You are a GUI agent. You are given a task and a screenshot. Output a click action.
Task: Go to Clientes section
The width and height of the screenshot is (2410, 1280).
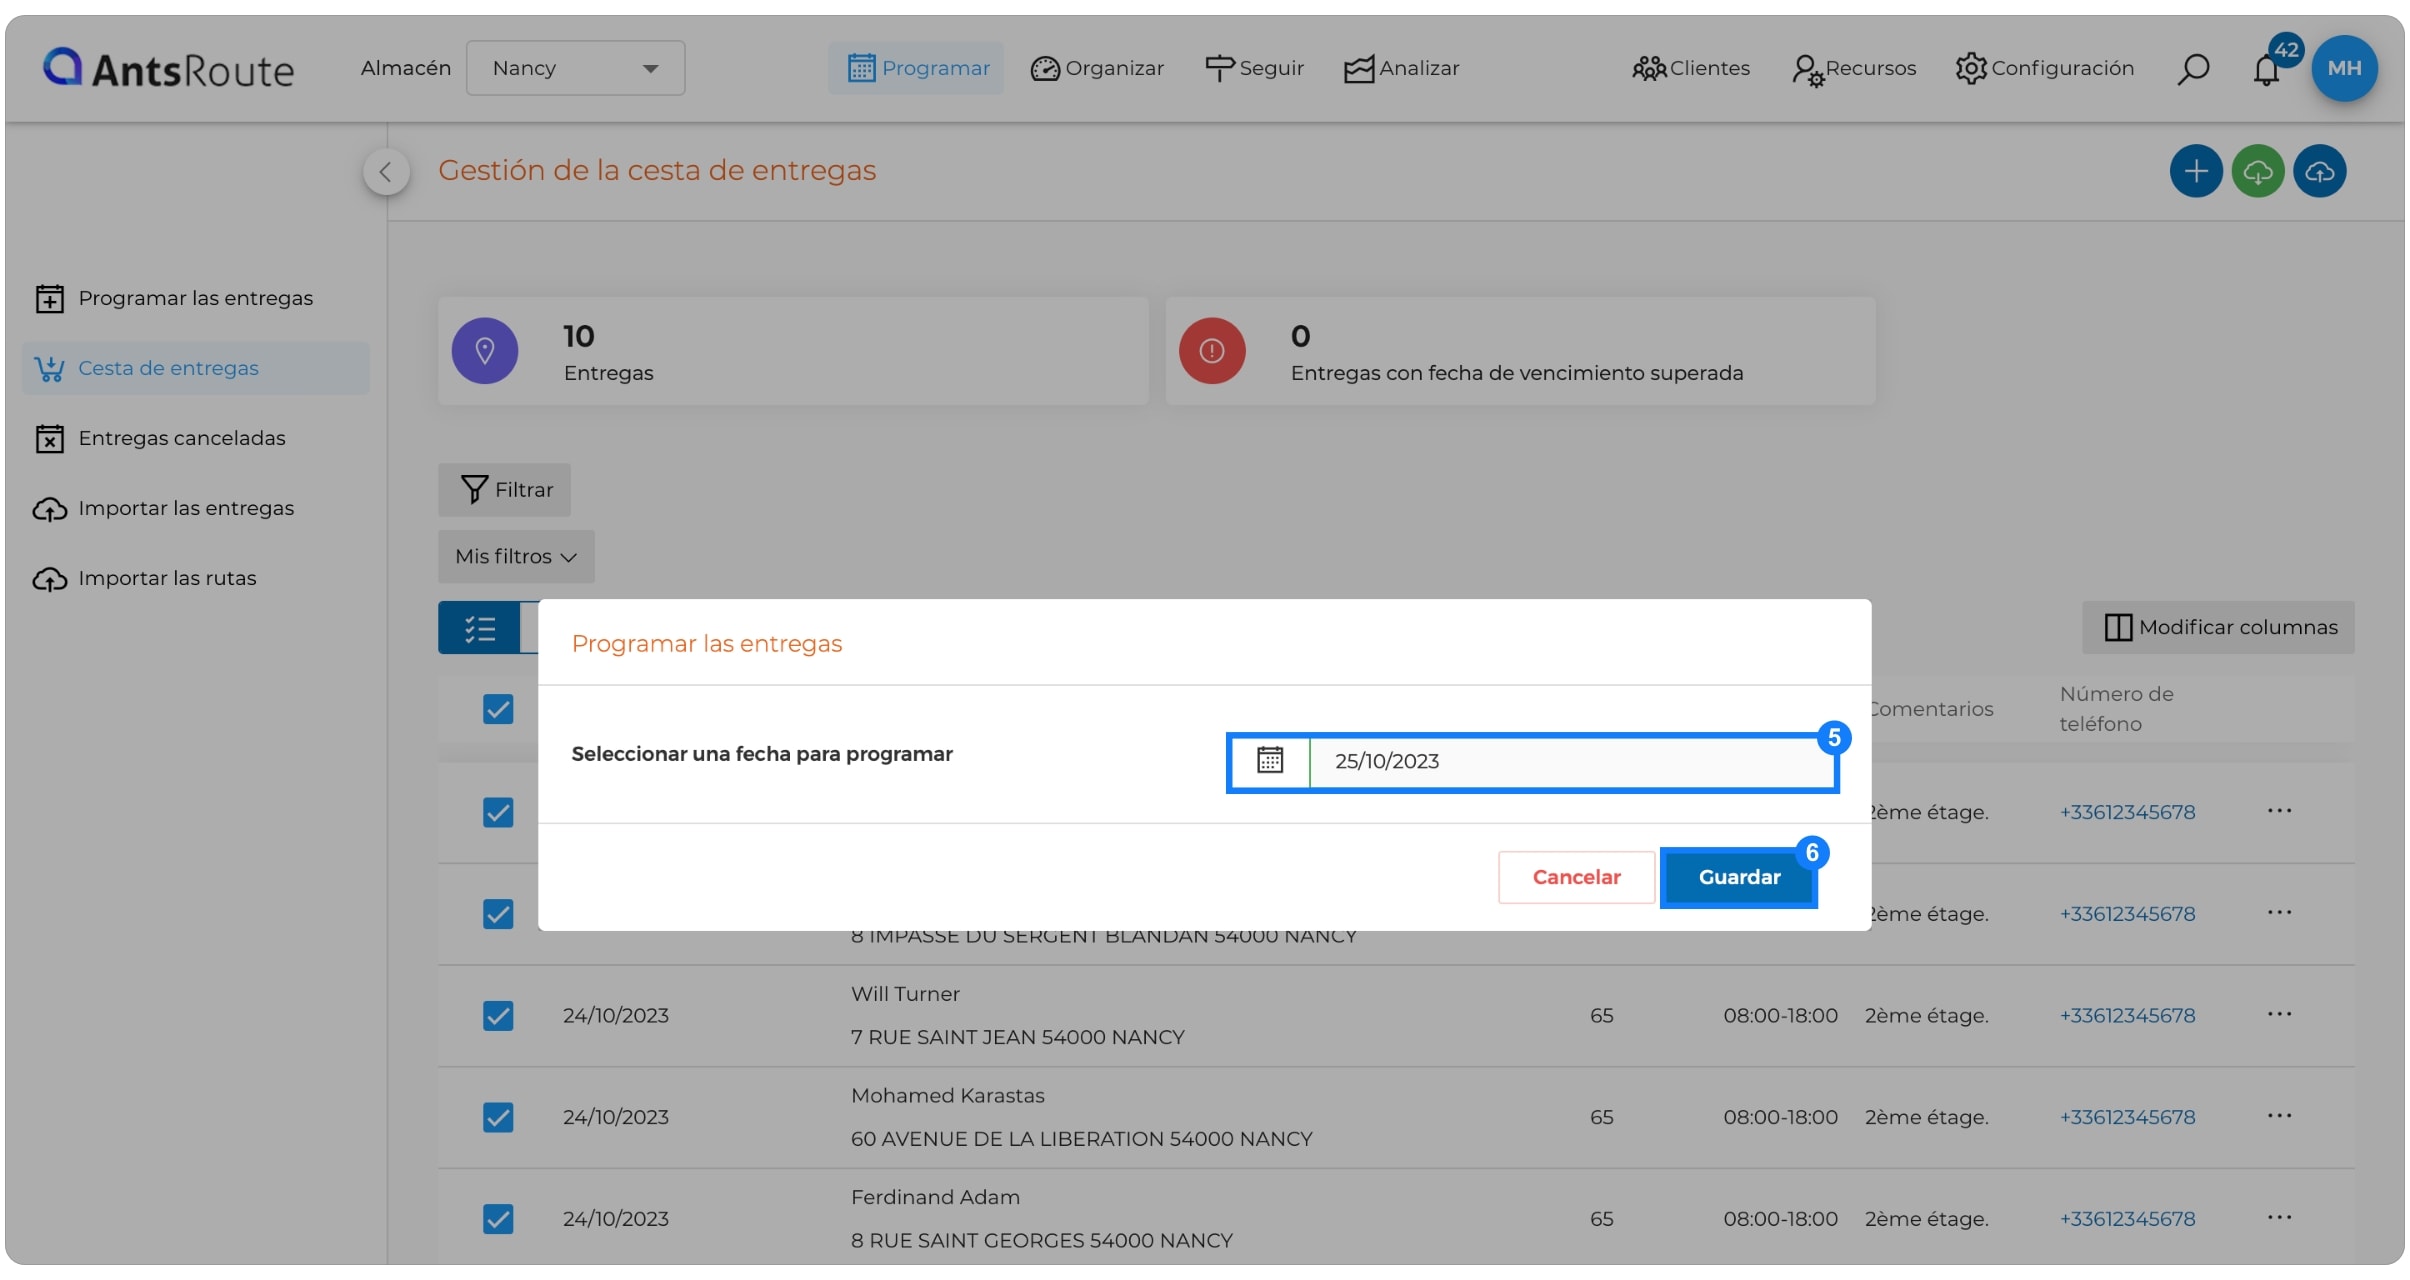click(x=1691, y=68)
